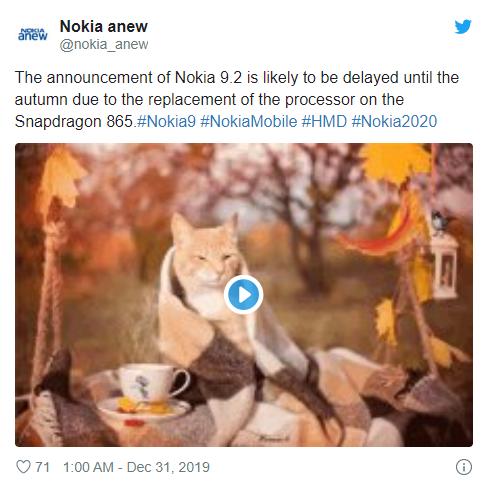Click the Twitter bird logo
The image size is (485, 484).
pos(463,26)
